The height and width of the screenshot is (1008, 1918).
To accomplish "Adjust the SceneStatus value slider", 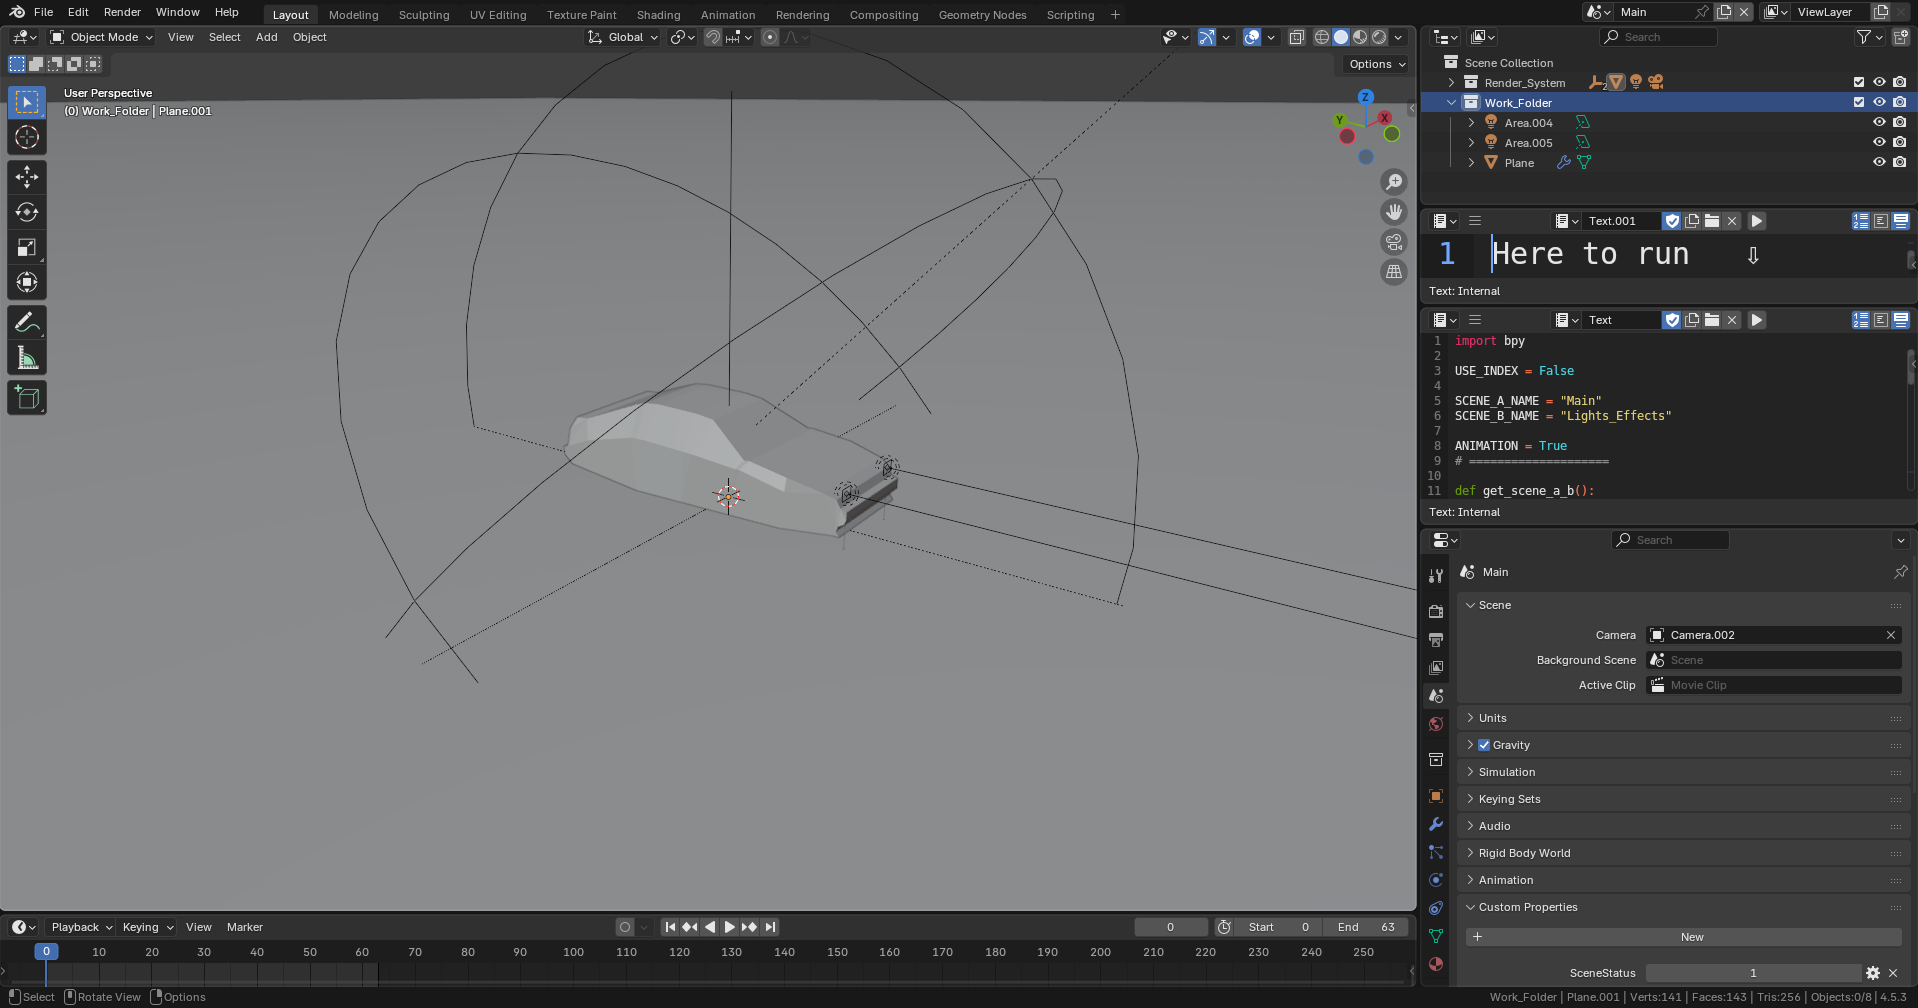I will click(1753, 972).
